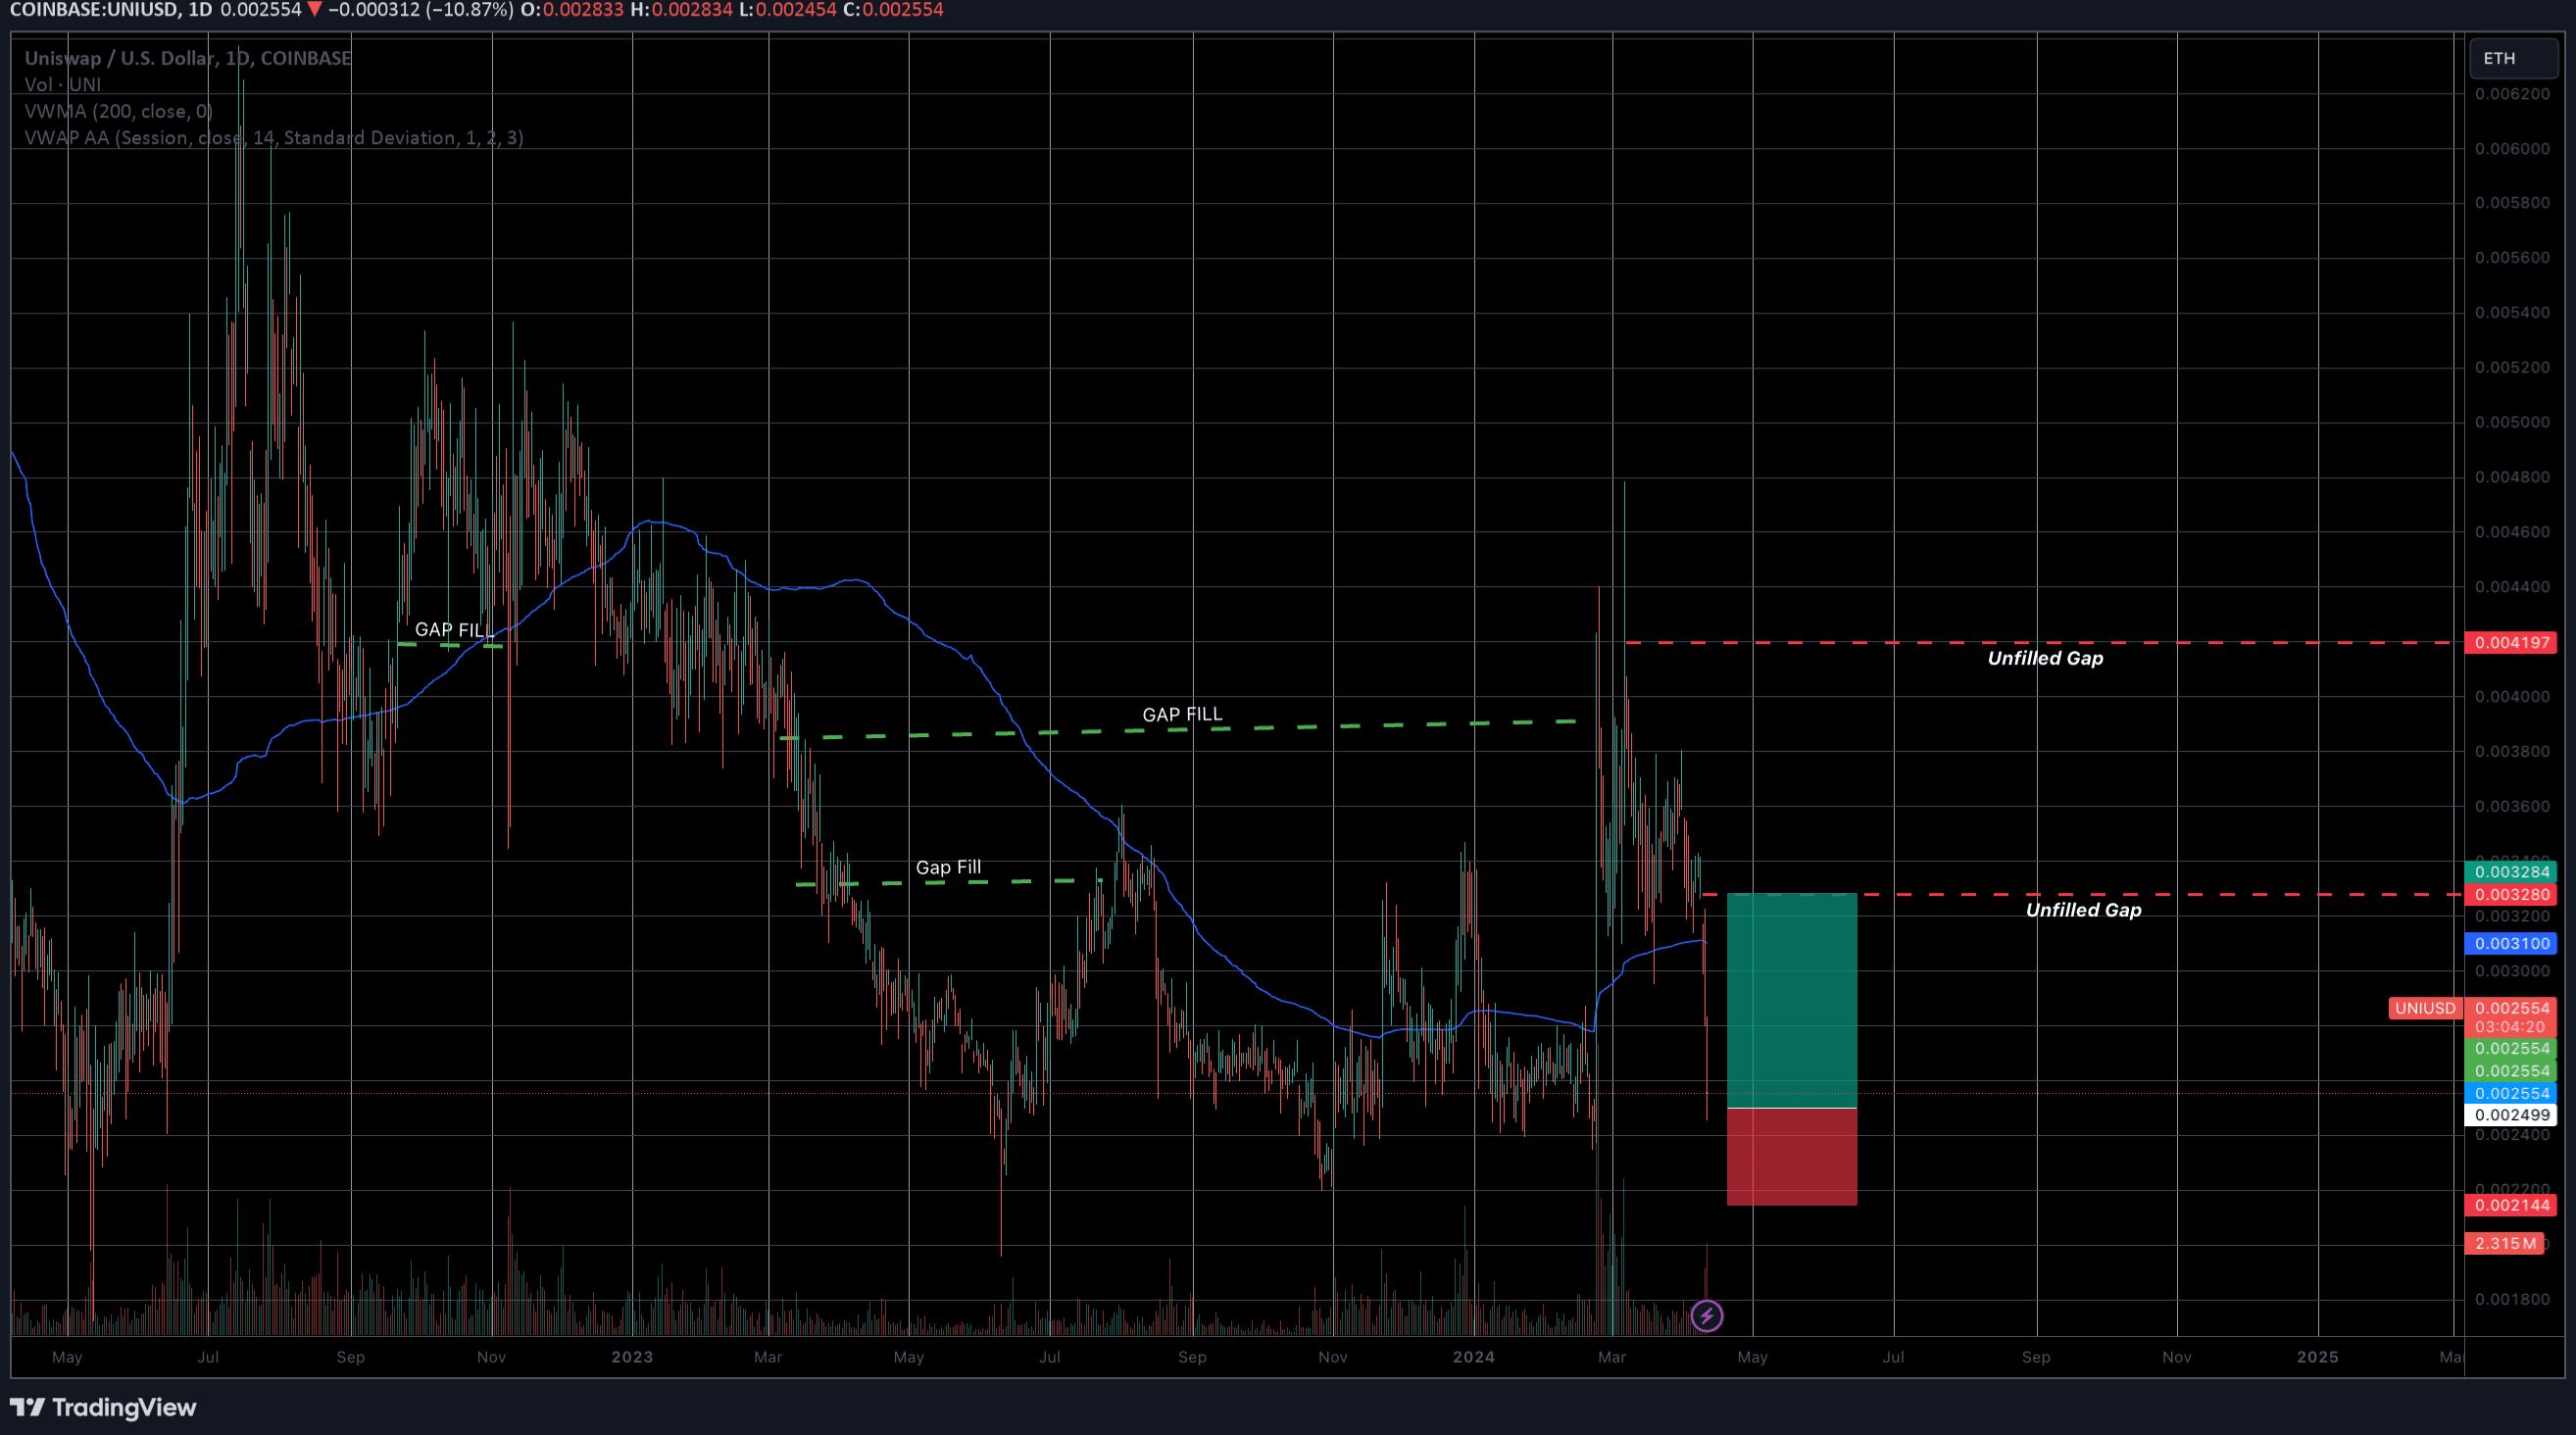Image resolution: width=2576 pixels, height=1435 pixels.
Task: Click the May label on the time axis
Action: click(x=66, y=1357)
